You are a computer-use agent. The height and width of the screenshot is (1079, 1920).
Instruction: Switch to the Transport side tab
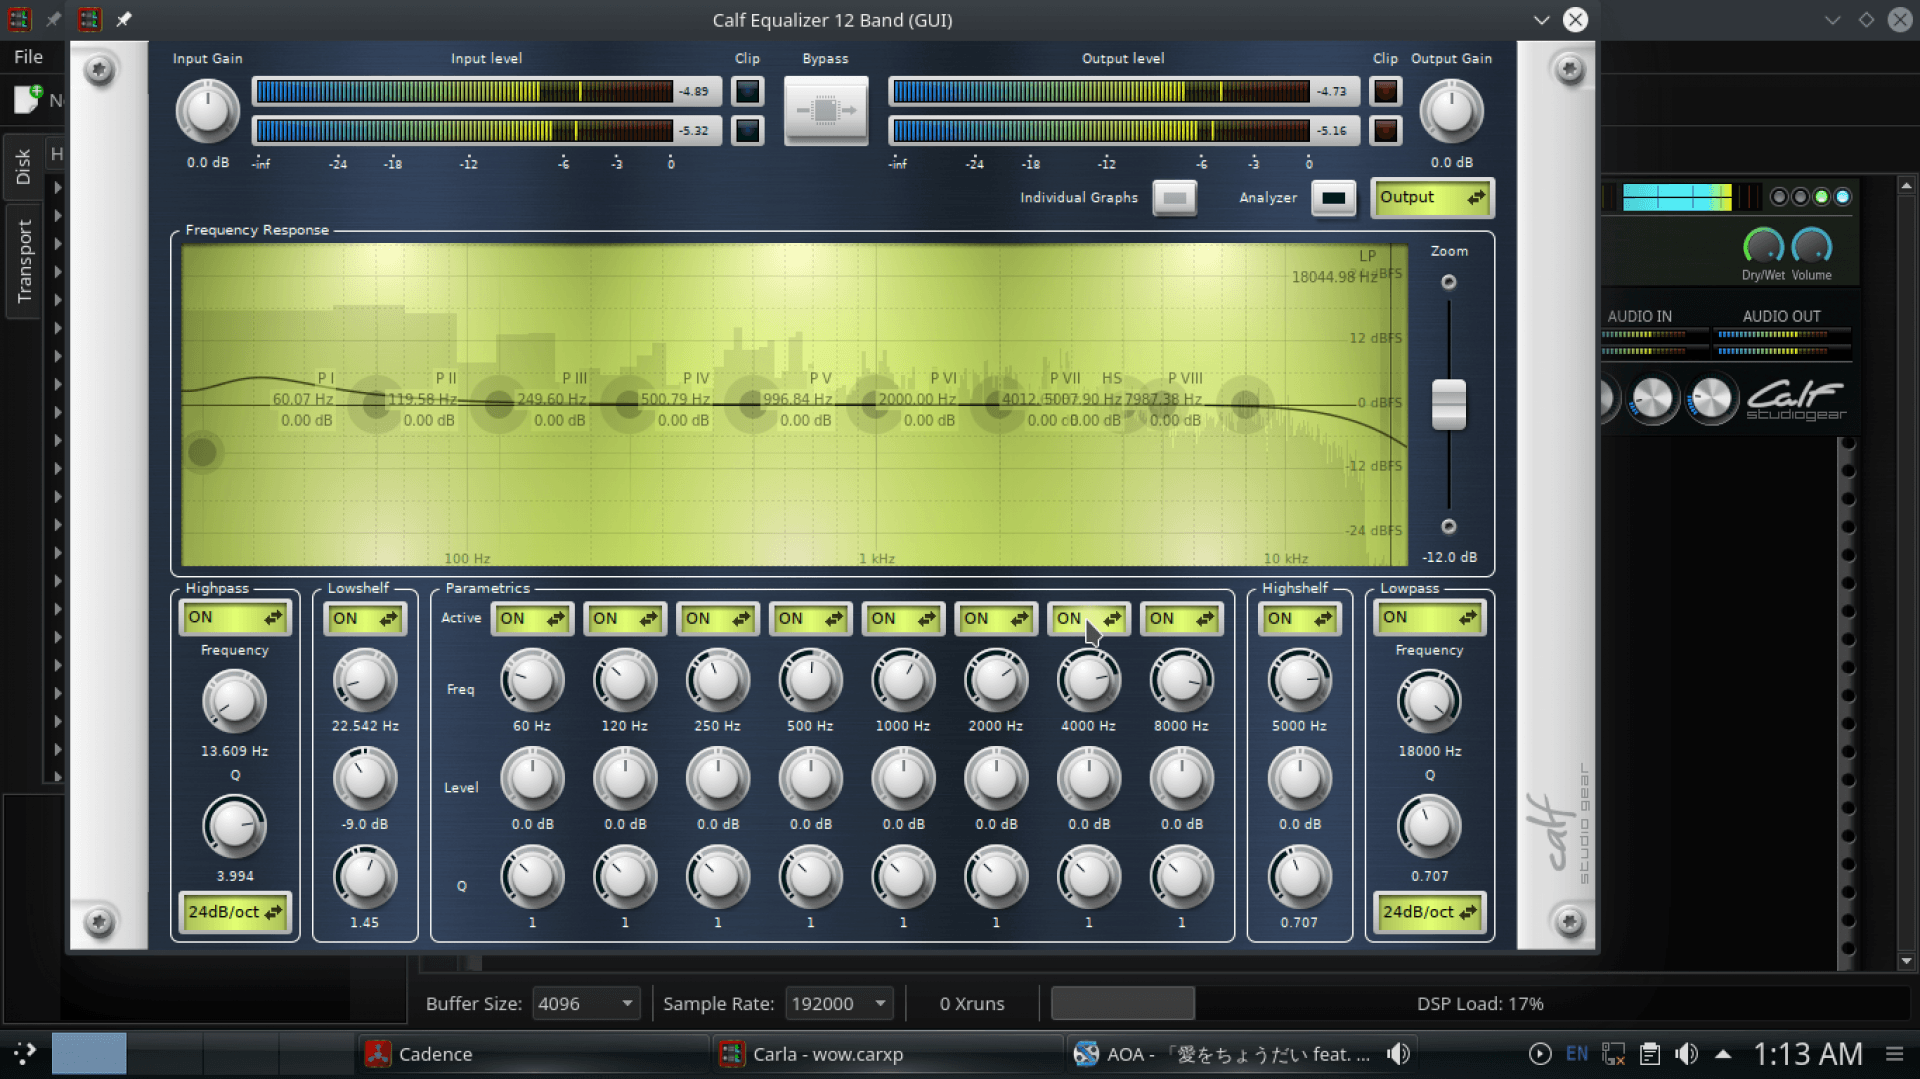point(24,261)
